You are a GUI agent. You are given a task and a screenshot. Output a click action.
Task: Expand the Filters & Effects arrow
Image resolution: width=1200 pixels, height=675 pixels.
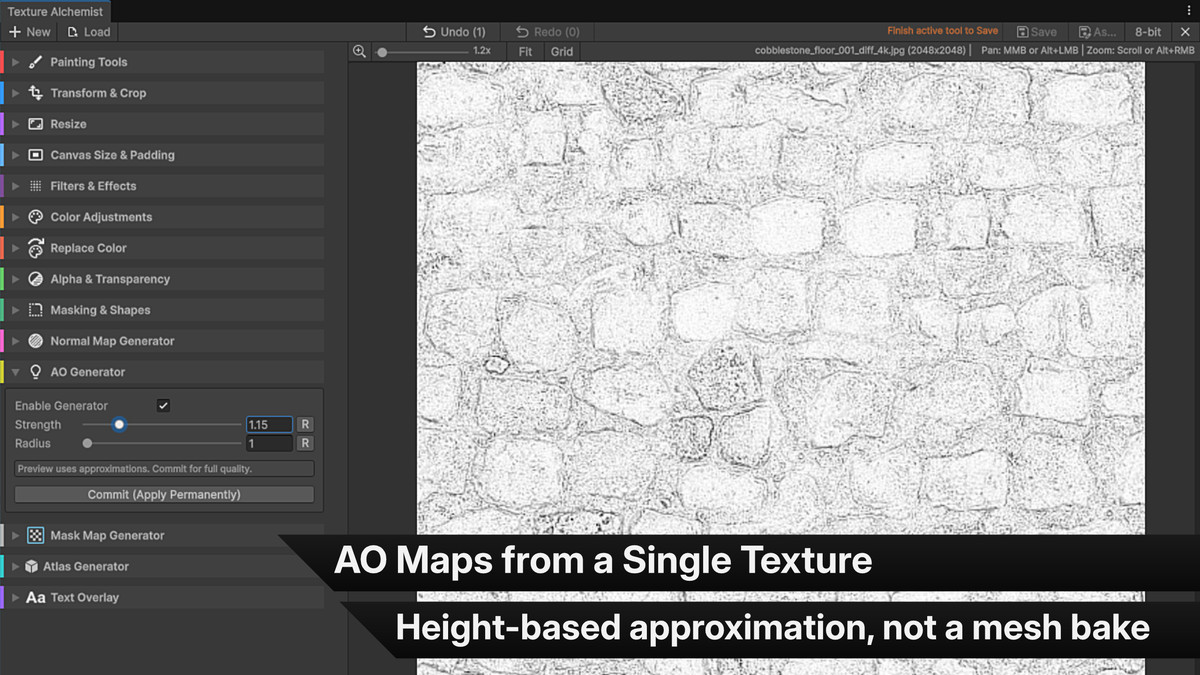tap(15, 186)
